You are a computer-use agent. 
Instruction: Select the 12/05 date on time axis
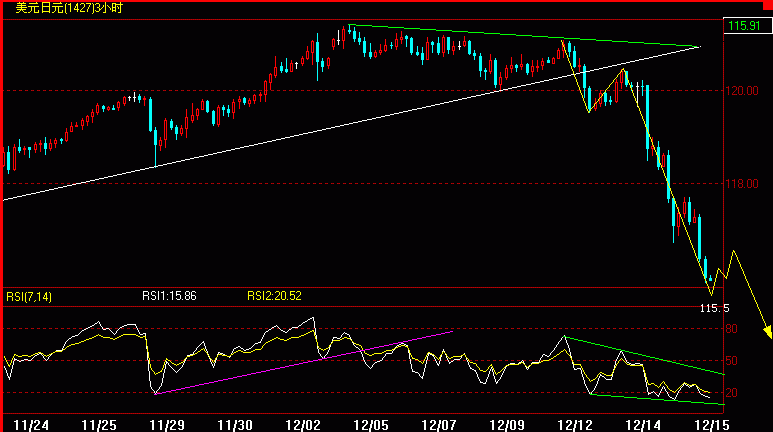point(371,425)
